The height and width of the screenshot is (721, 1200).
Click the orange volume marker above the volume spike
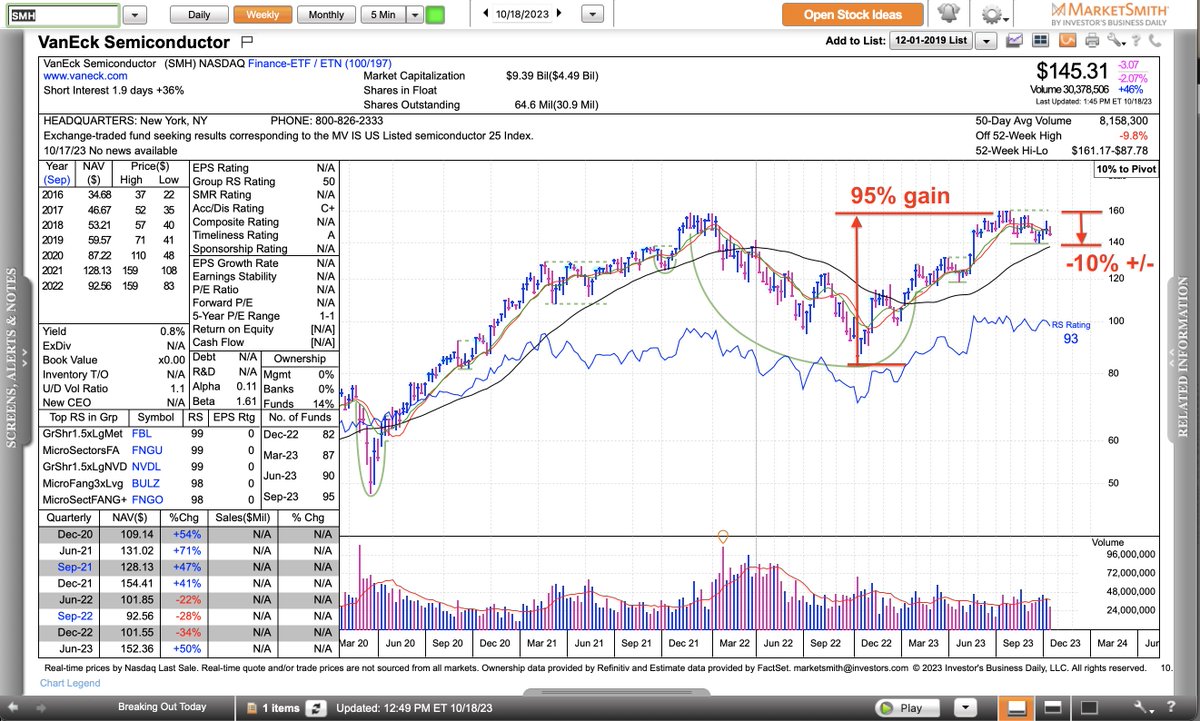pos(723,537)
